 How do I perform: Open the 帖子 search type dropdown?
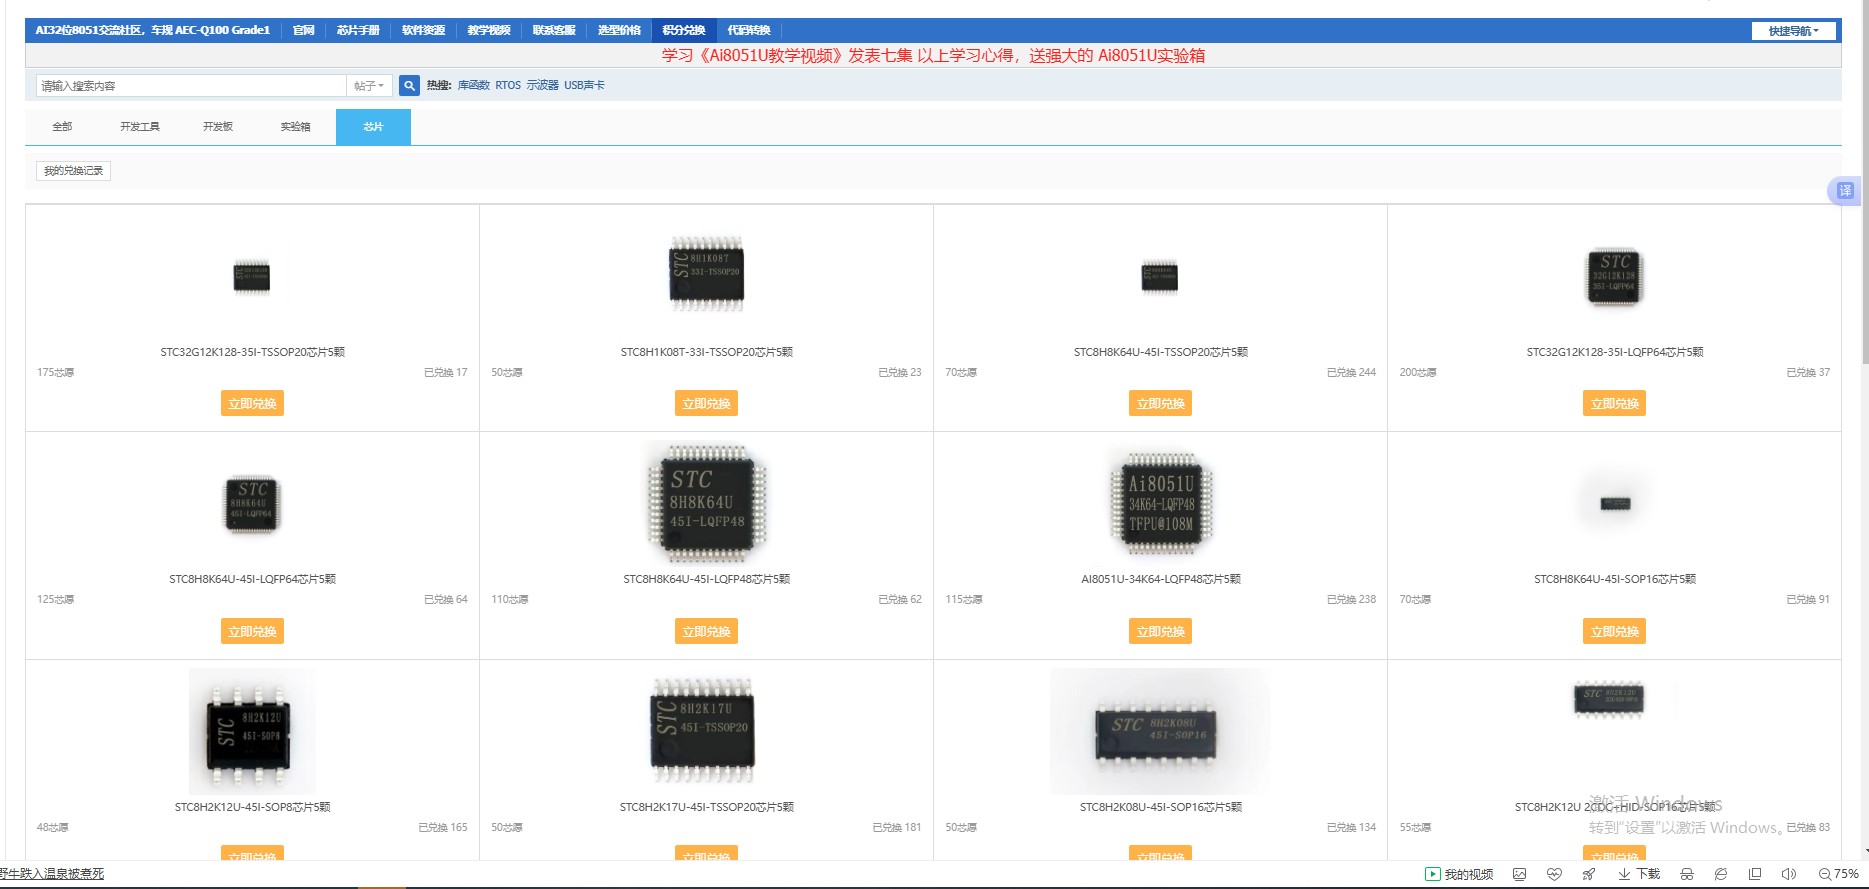pos(369,86)
